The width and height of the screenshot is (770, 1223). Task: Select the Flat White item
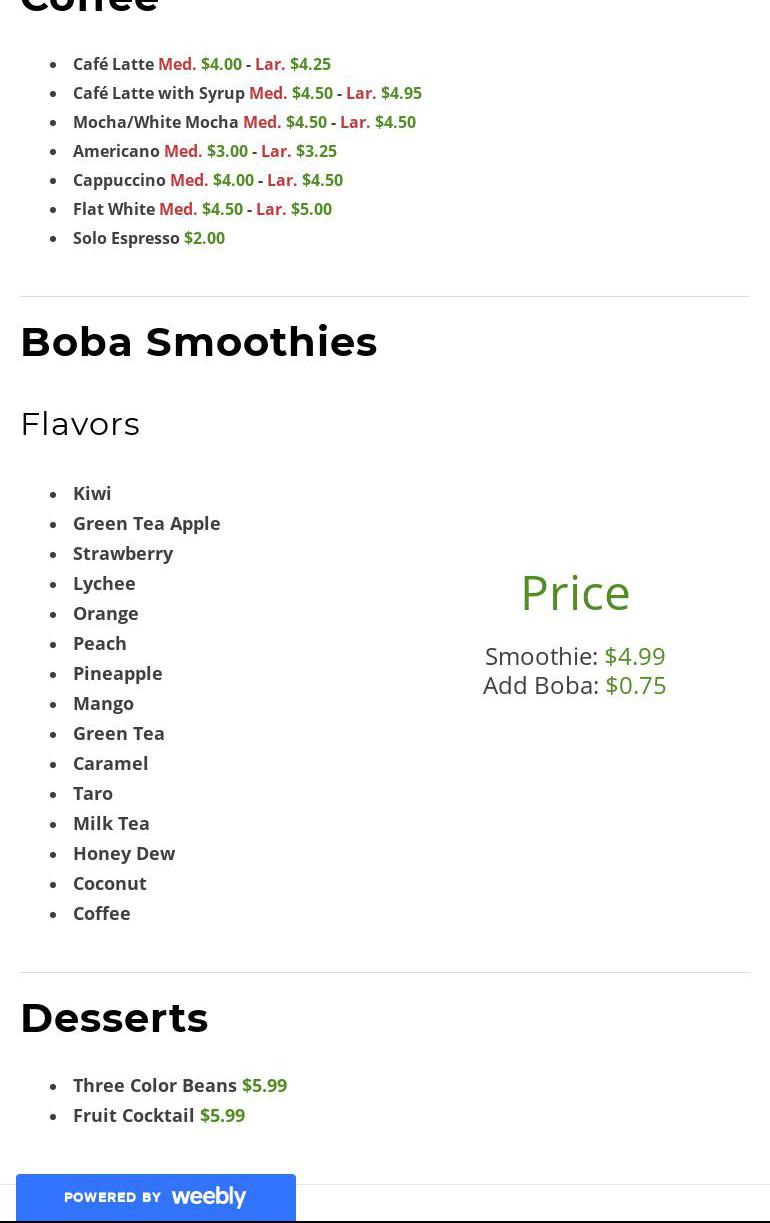click(x=114, y=209)
